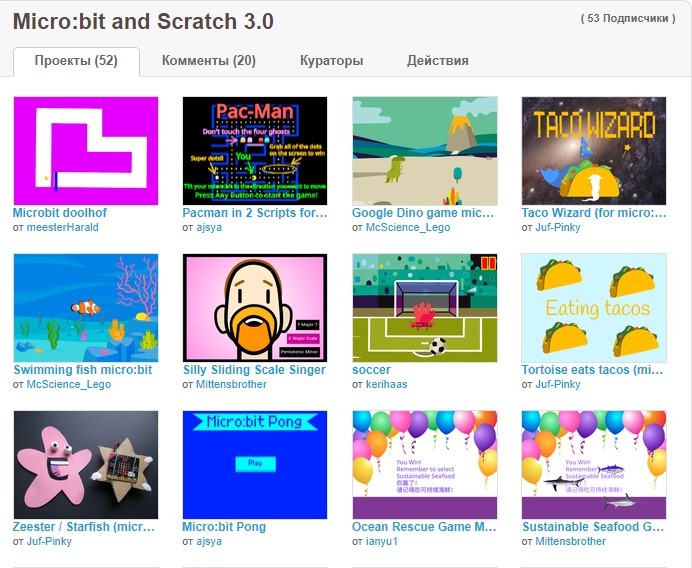Screen dimensions: 692x568
Task: Open the Ocean Rescue Game thumbnail
Action: point(425,465)
